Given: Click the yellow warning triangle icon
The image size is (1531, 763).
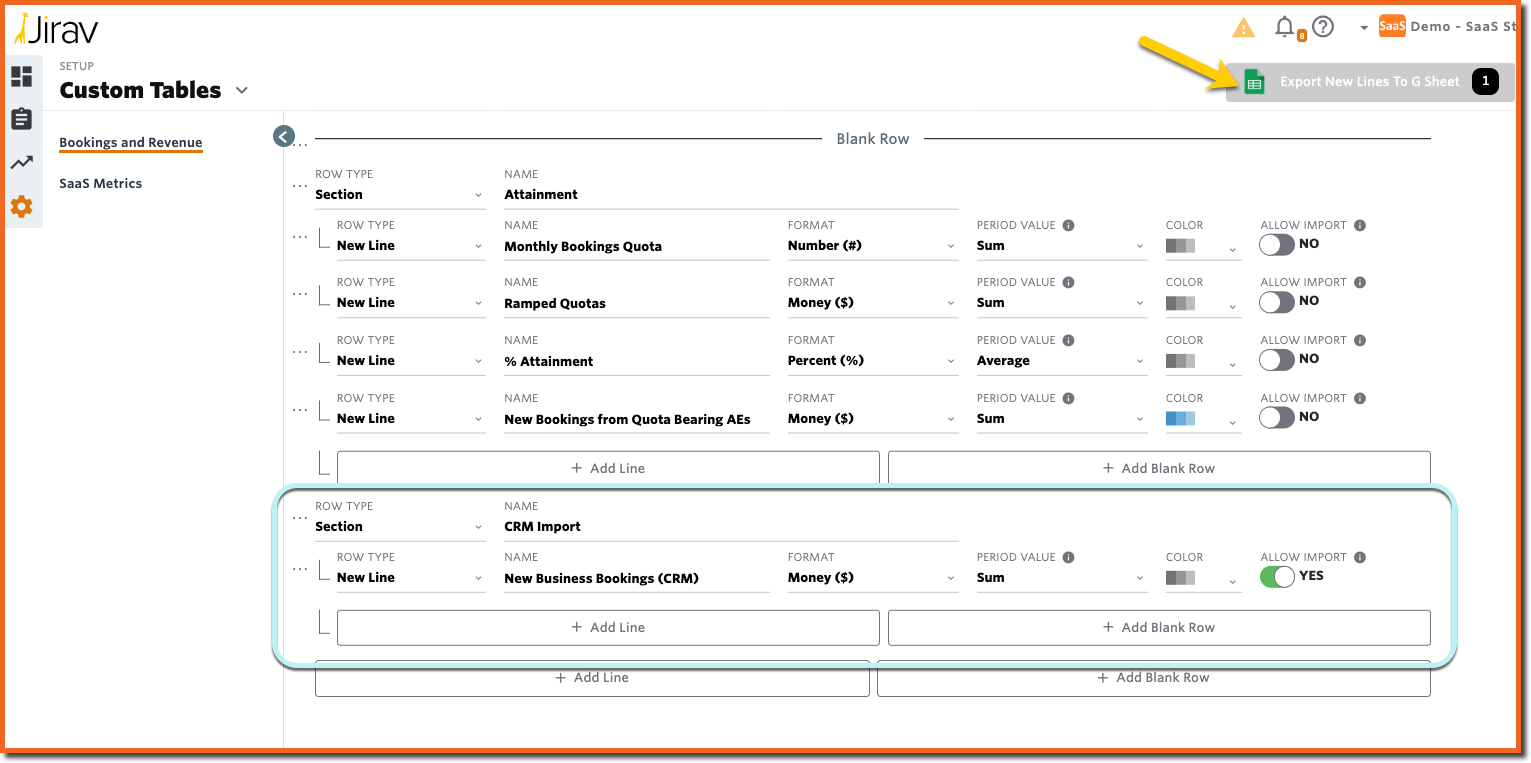Looking at the screenshot, I should pyautogui.click(x=1243, y=28).
